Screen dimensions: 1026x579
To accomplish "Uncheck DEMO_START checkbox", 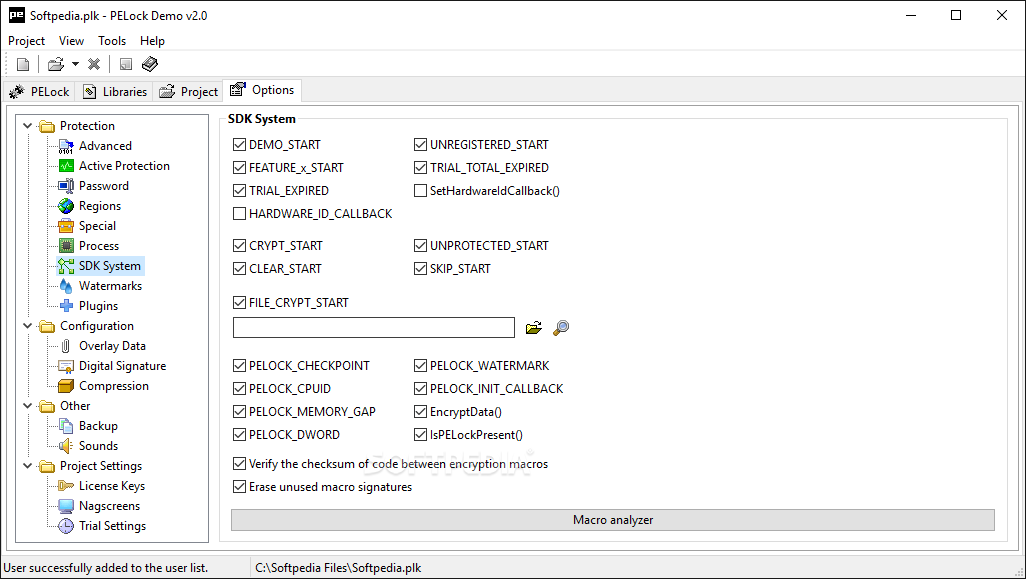I will [x=239, y=145].
